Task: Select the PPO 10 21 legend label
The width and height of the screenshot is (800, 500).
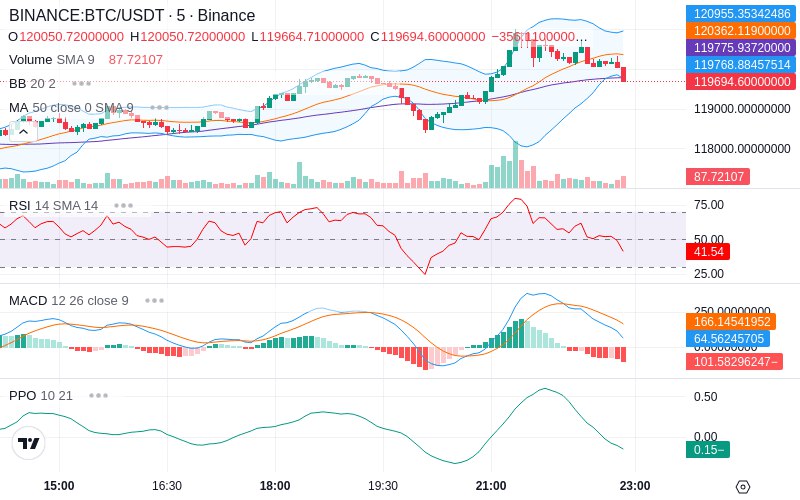Action: click(41, 395)
